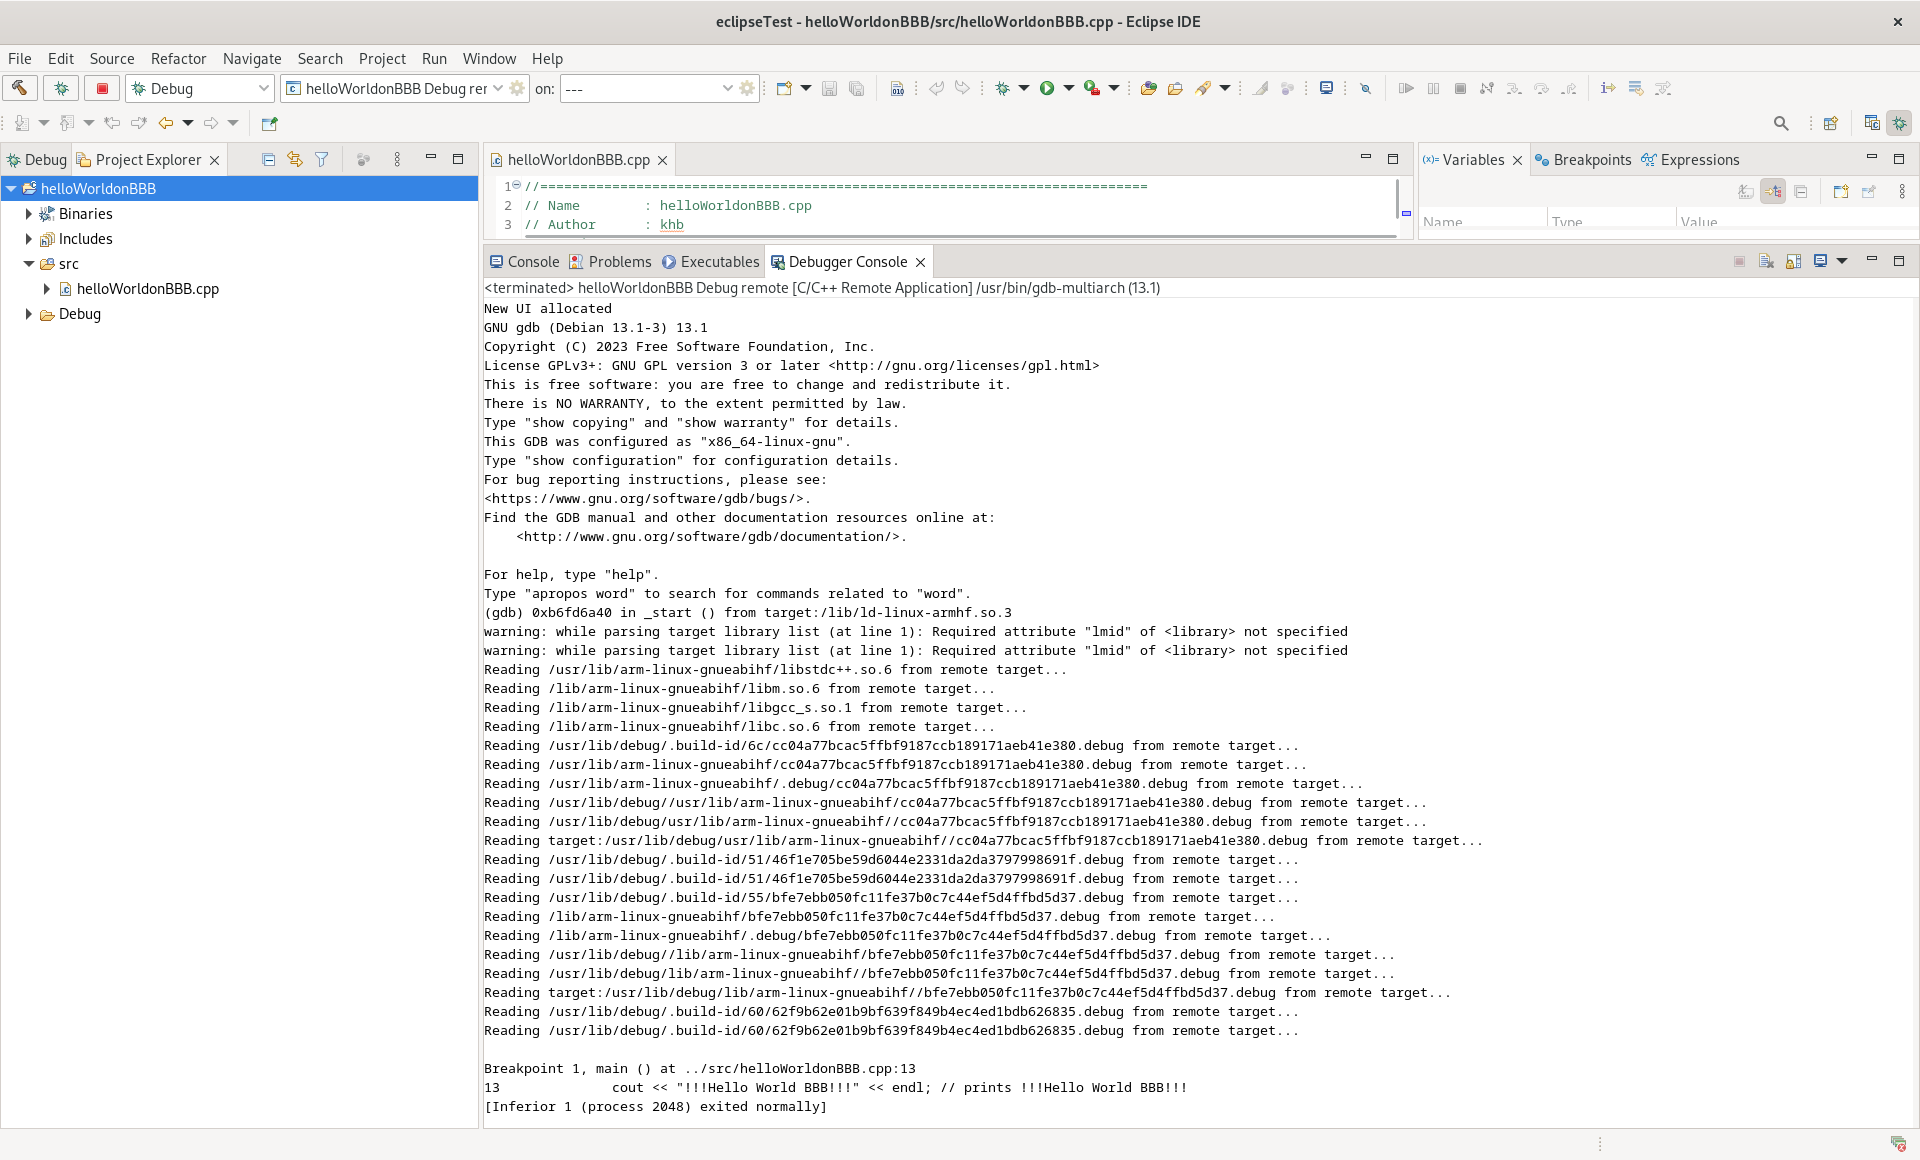Viewport: 1920px width, 1160px height.
Task: Switch to the Breakpoints tab
Action: click(x=1583, y=159)
